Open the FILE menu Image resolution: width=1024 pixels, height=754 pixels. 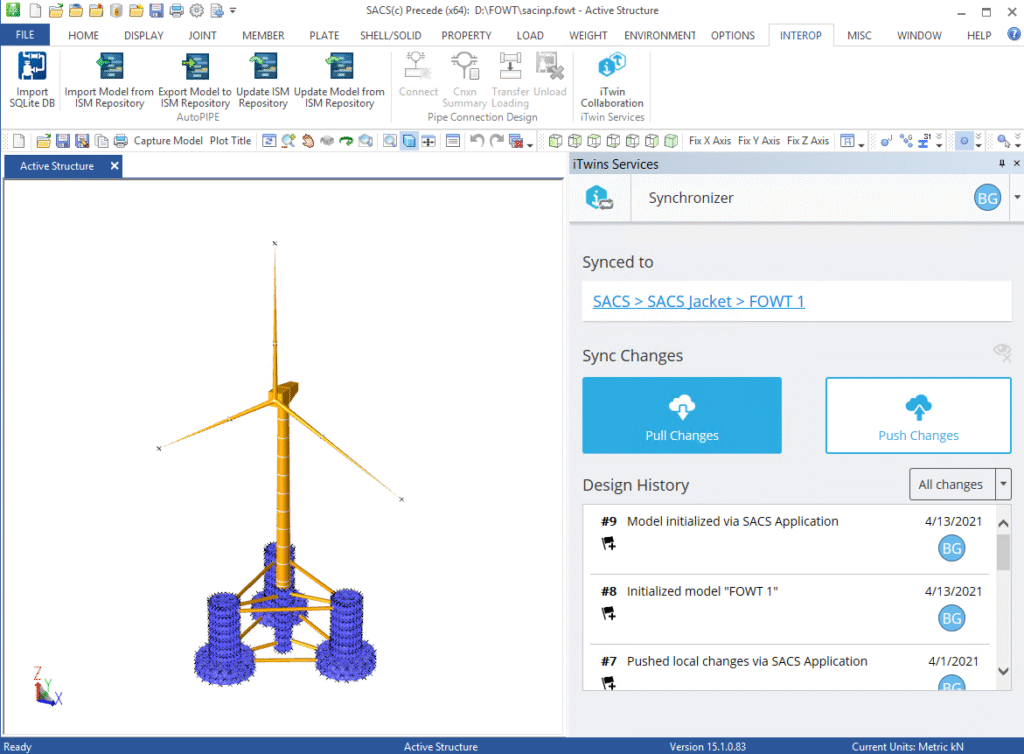[x=25, y=35]
